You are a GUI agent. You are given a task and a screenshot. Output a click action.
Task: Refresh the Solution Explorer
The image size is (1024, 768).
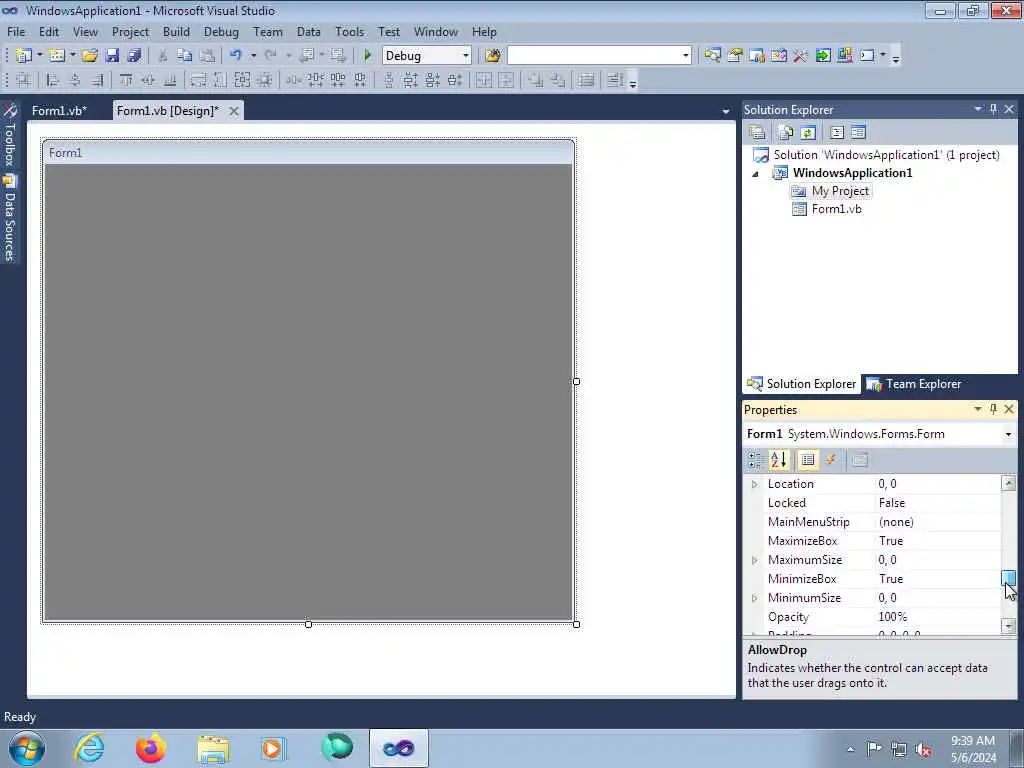808,133
